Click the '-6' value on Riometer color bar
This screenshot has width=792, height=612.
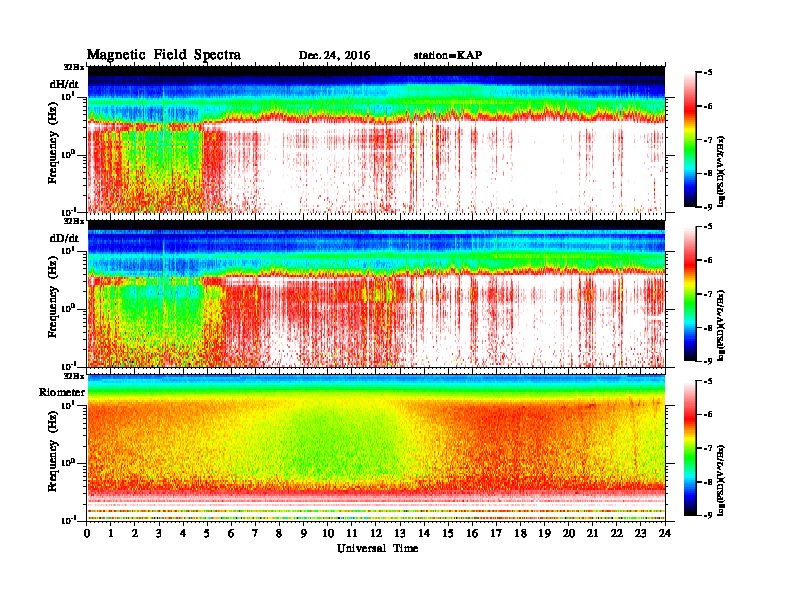click(x=708, y=415)
